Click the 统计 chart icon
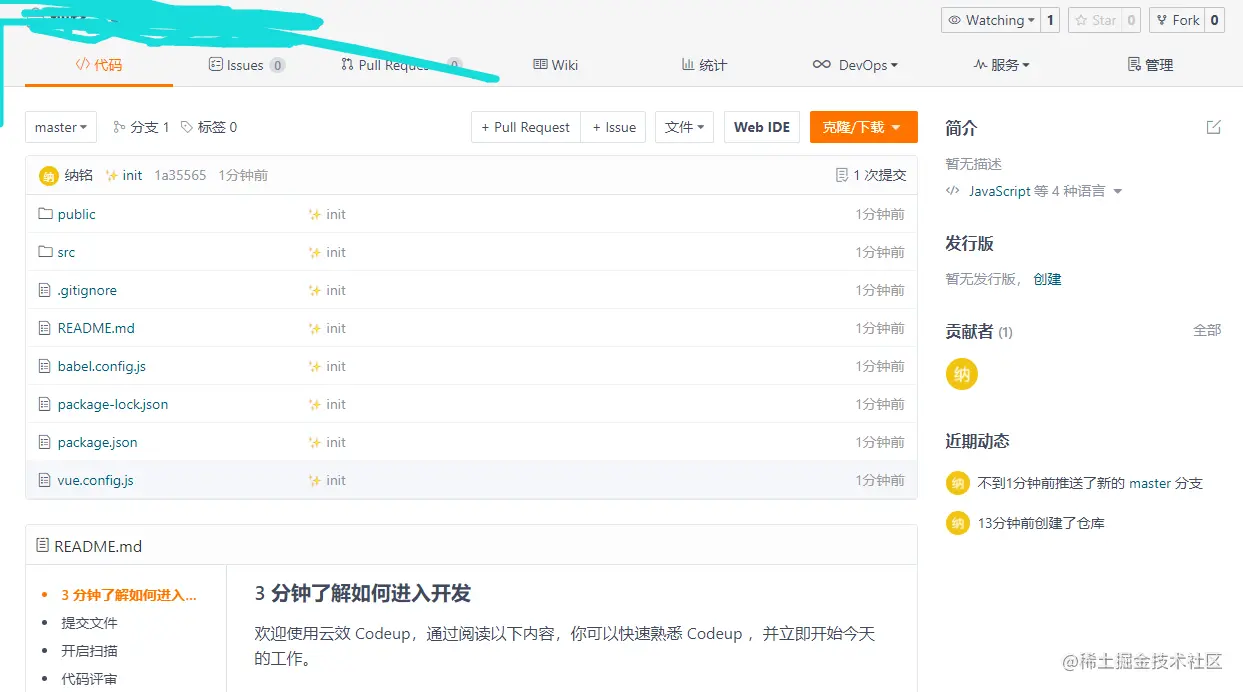 [688, 64]
